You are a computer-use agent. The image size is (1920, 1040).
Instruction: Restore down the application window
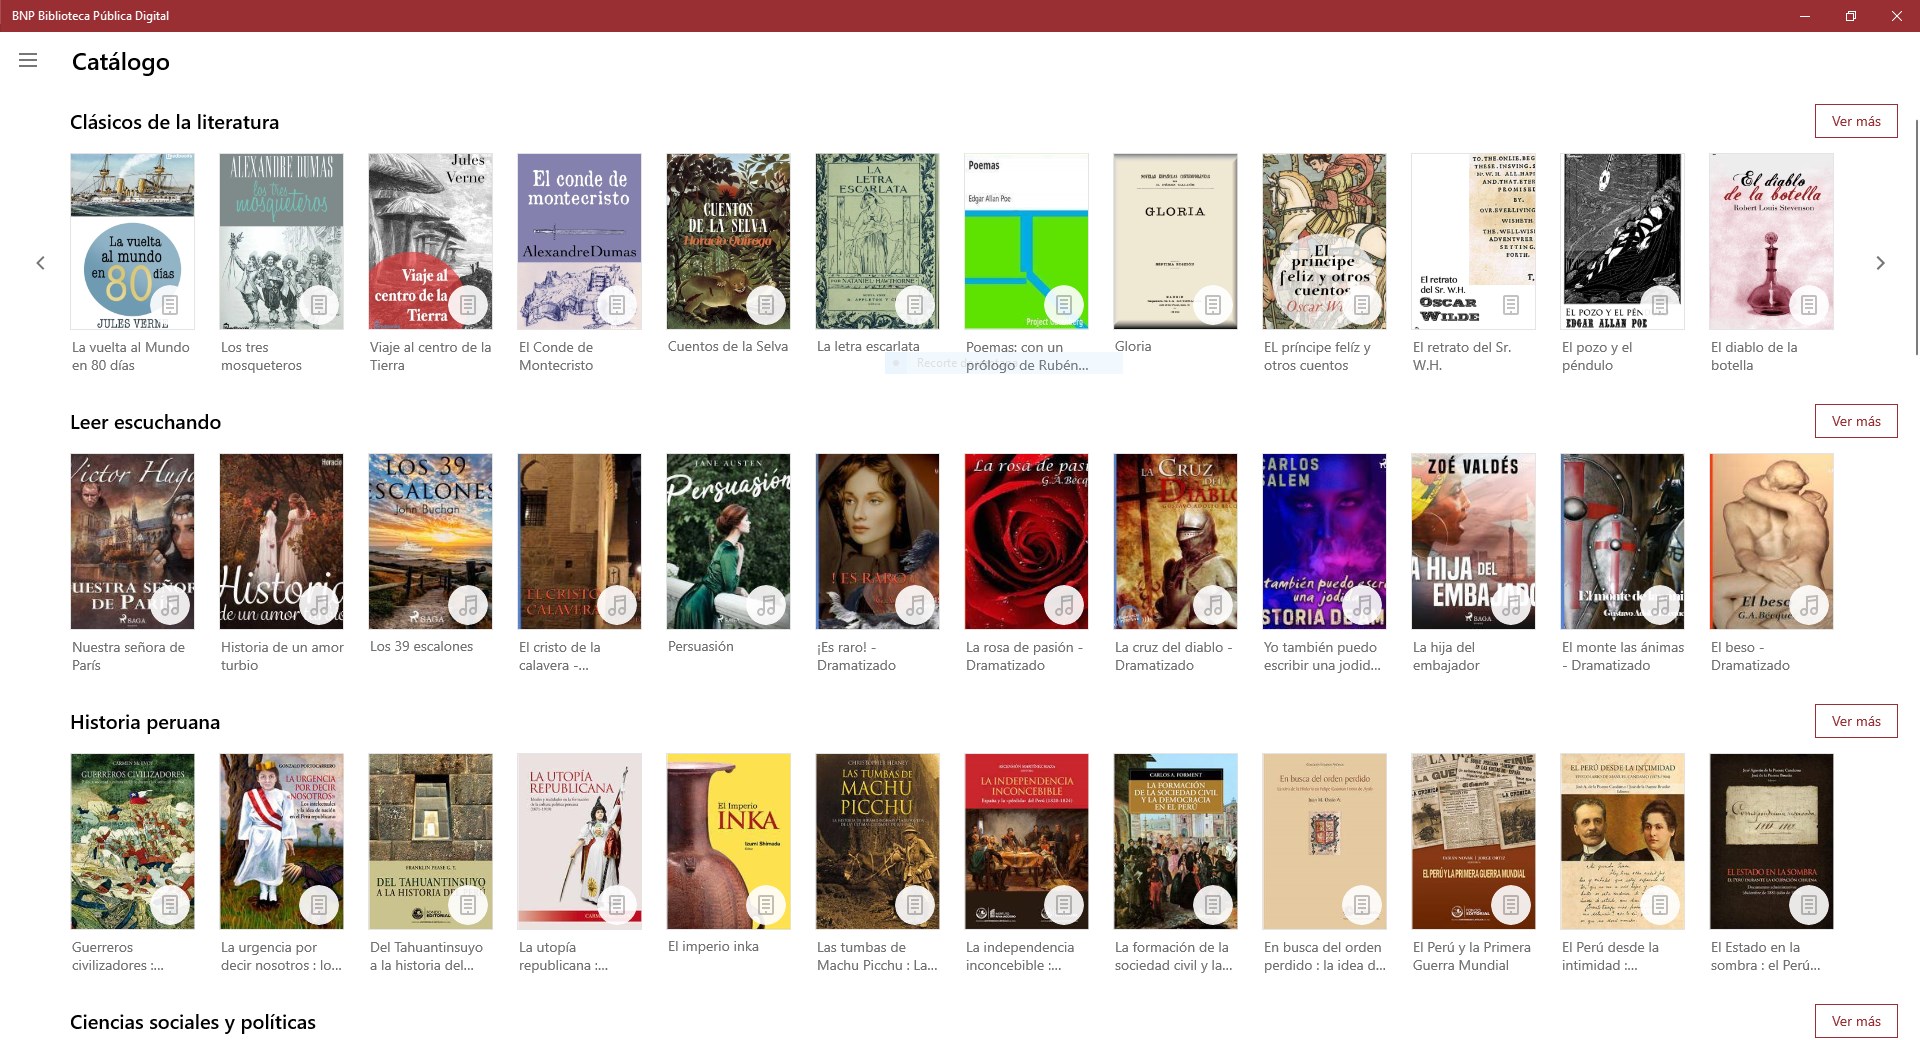pyautogui.click(x=1851, y=16)
